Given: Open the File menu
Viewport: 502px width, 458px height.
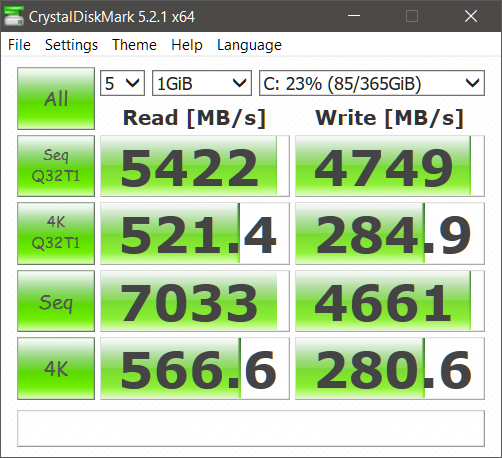Looking at the screenshot, I should coord(19,45).
